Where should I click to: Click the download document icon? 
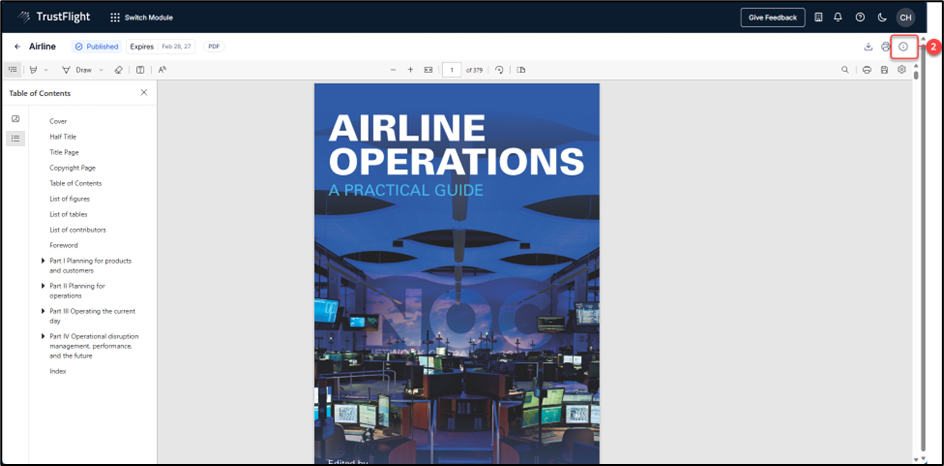pos(868,47)
